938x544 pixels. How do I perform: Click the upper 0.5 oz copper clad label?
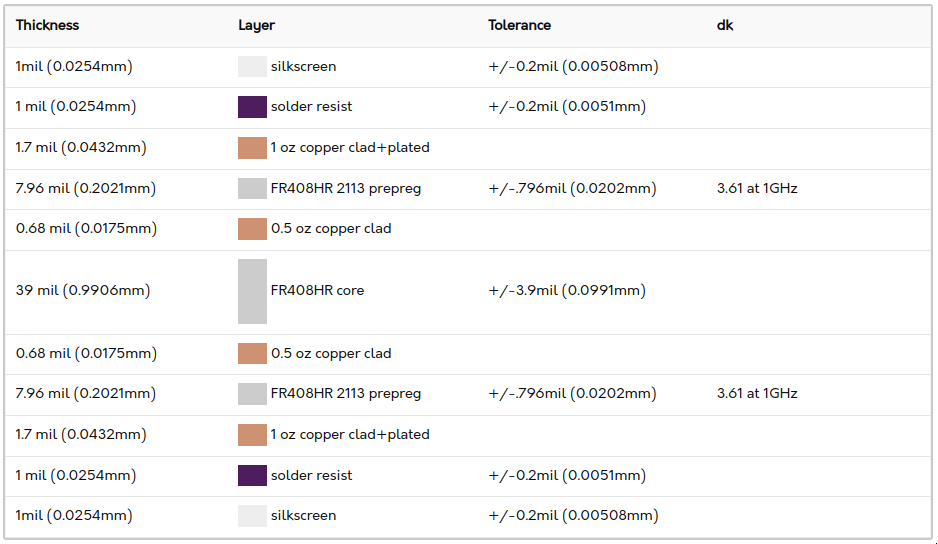click(x=331, y=229)
